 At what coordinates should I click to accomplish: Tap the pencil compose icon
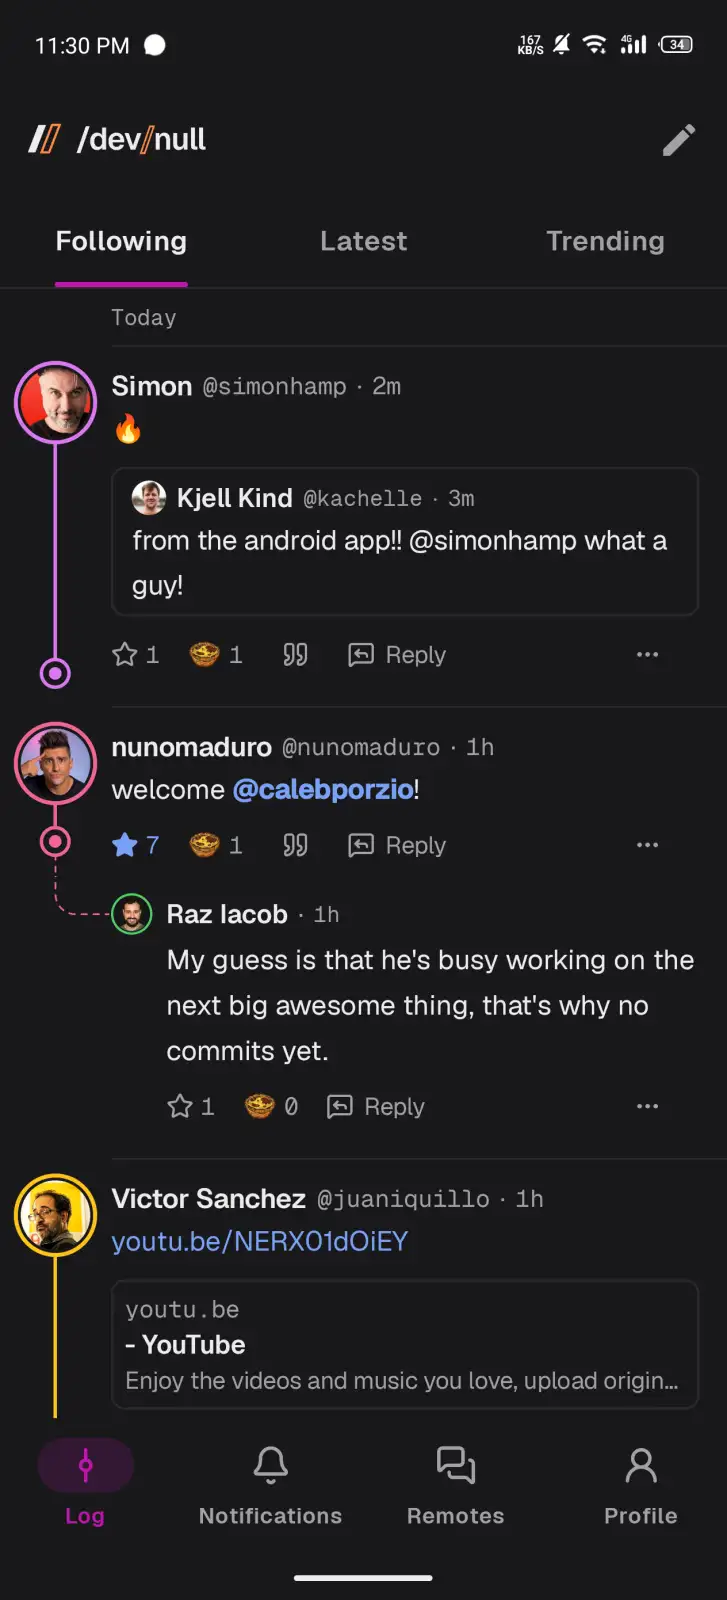679,140
